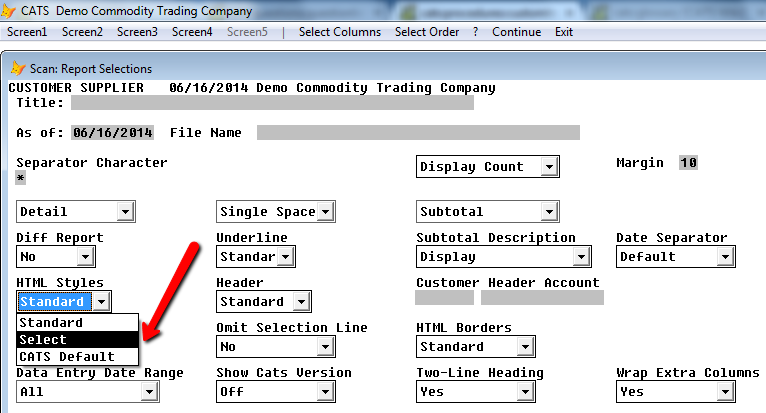Open the Screen2 menu
This screenshot has height=413, width=766.
[82, 32]
